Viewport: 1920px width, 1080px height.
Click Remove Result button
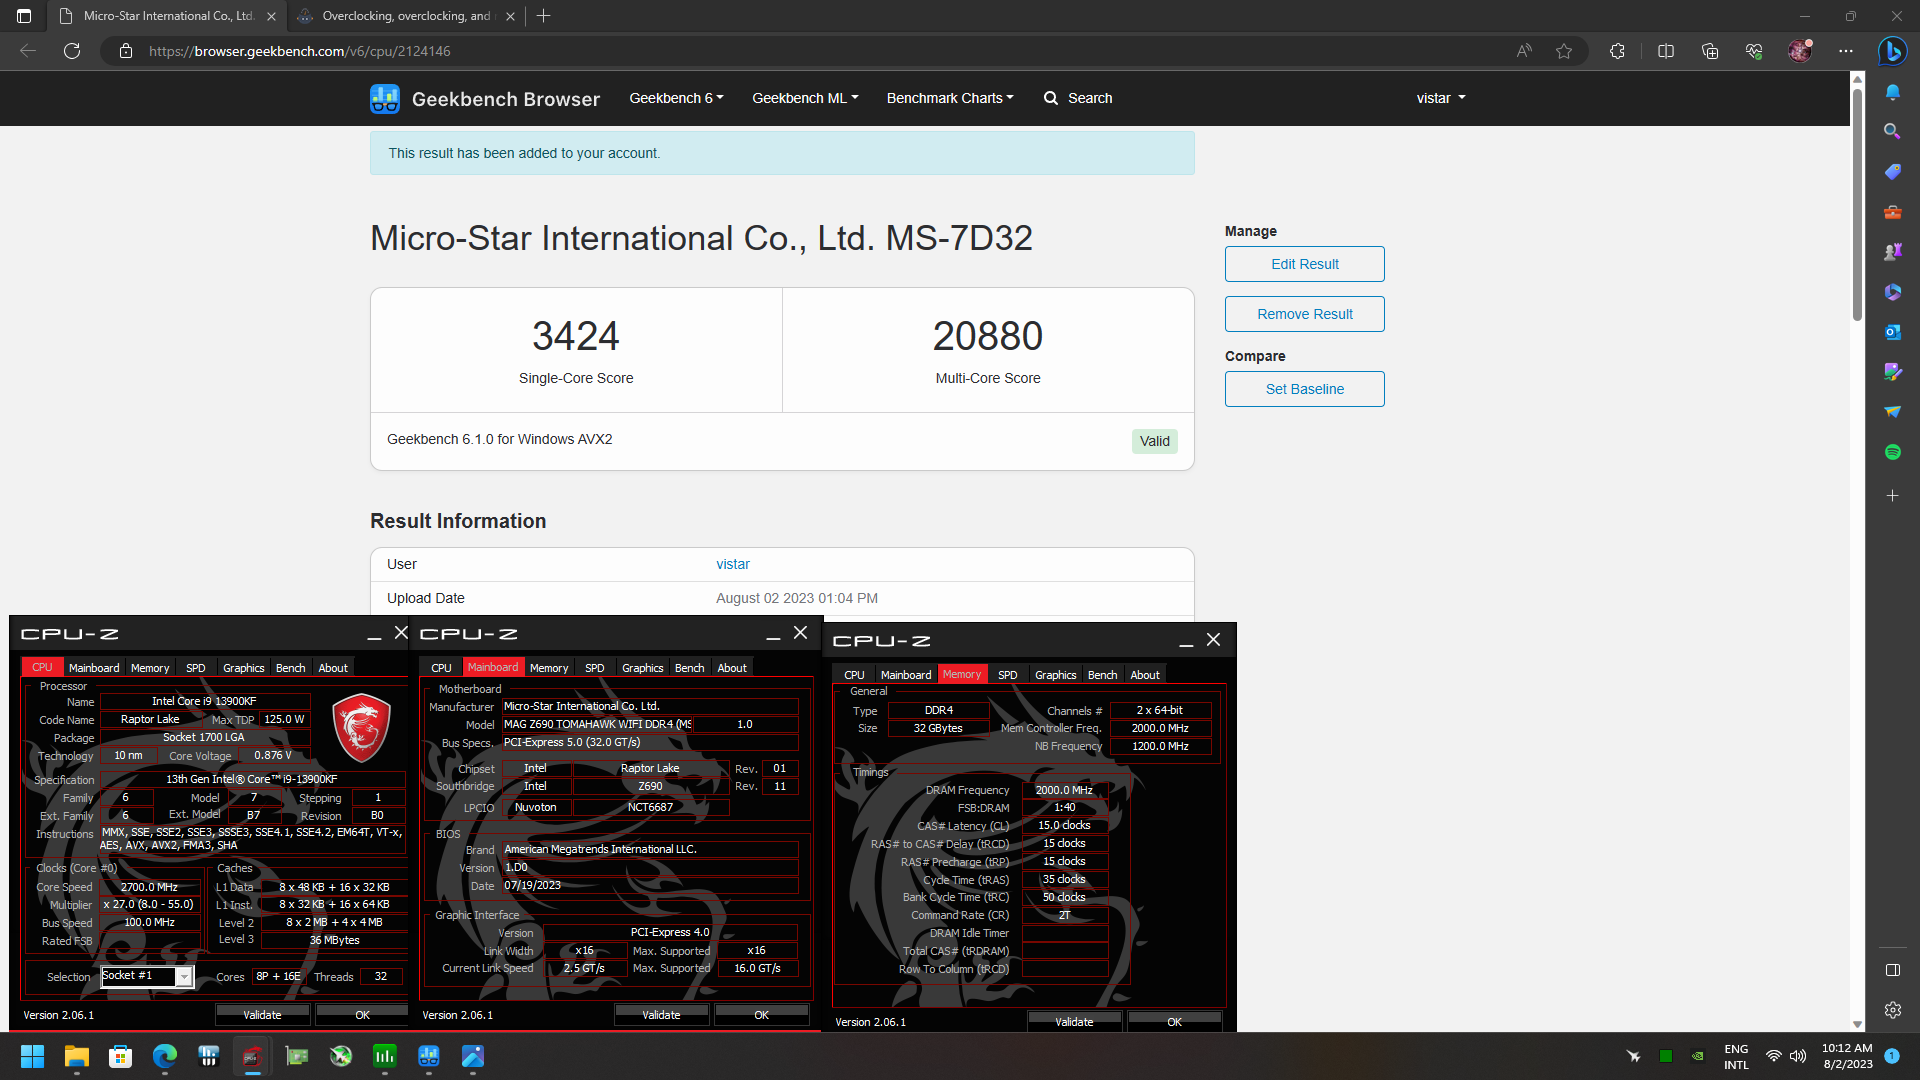1304,314
